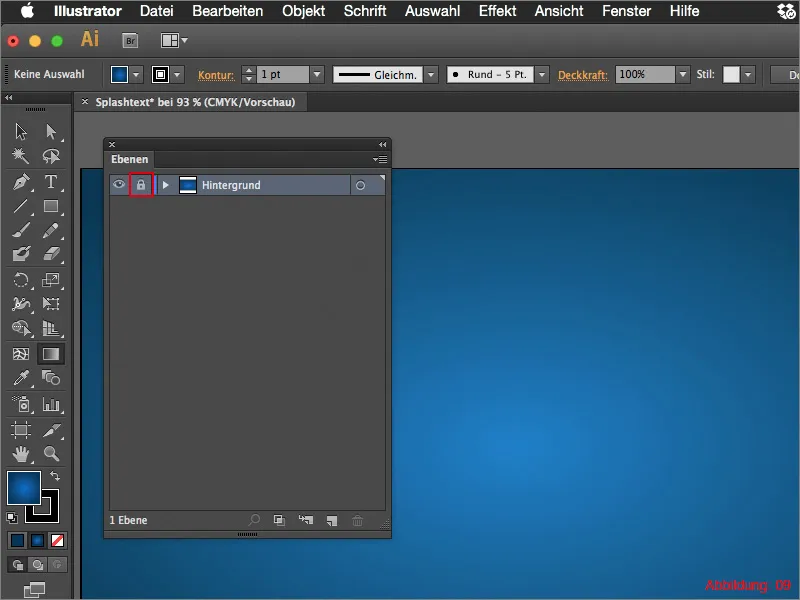Open Gleichm. stroke profile dropdown
The height and width of the screenshot is (600, 800).
[431, 74]
